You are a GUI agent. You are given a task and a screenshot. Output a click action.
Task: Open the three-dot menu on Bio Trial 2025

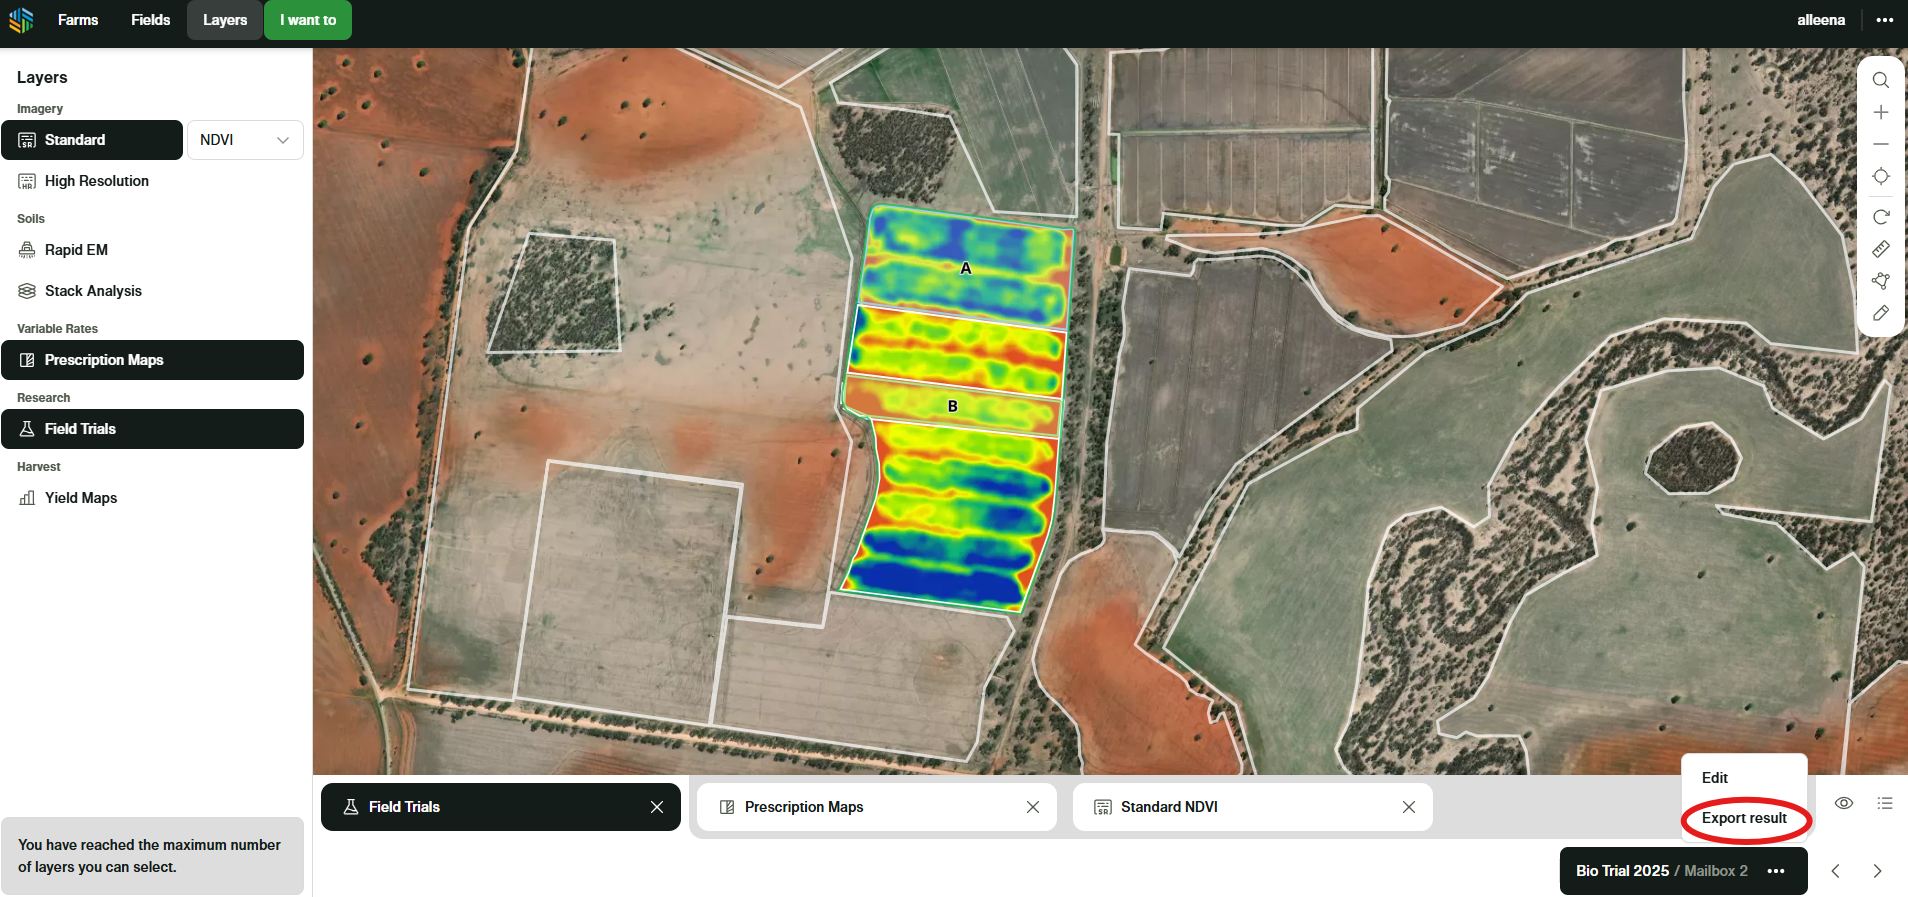click(1776, 871)
